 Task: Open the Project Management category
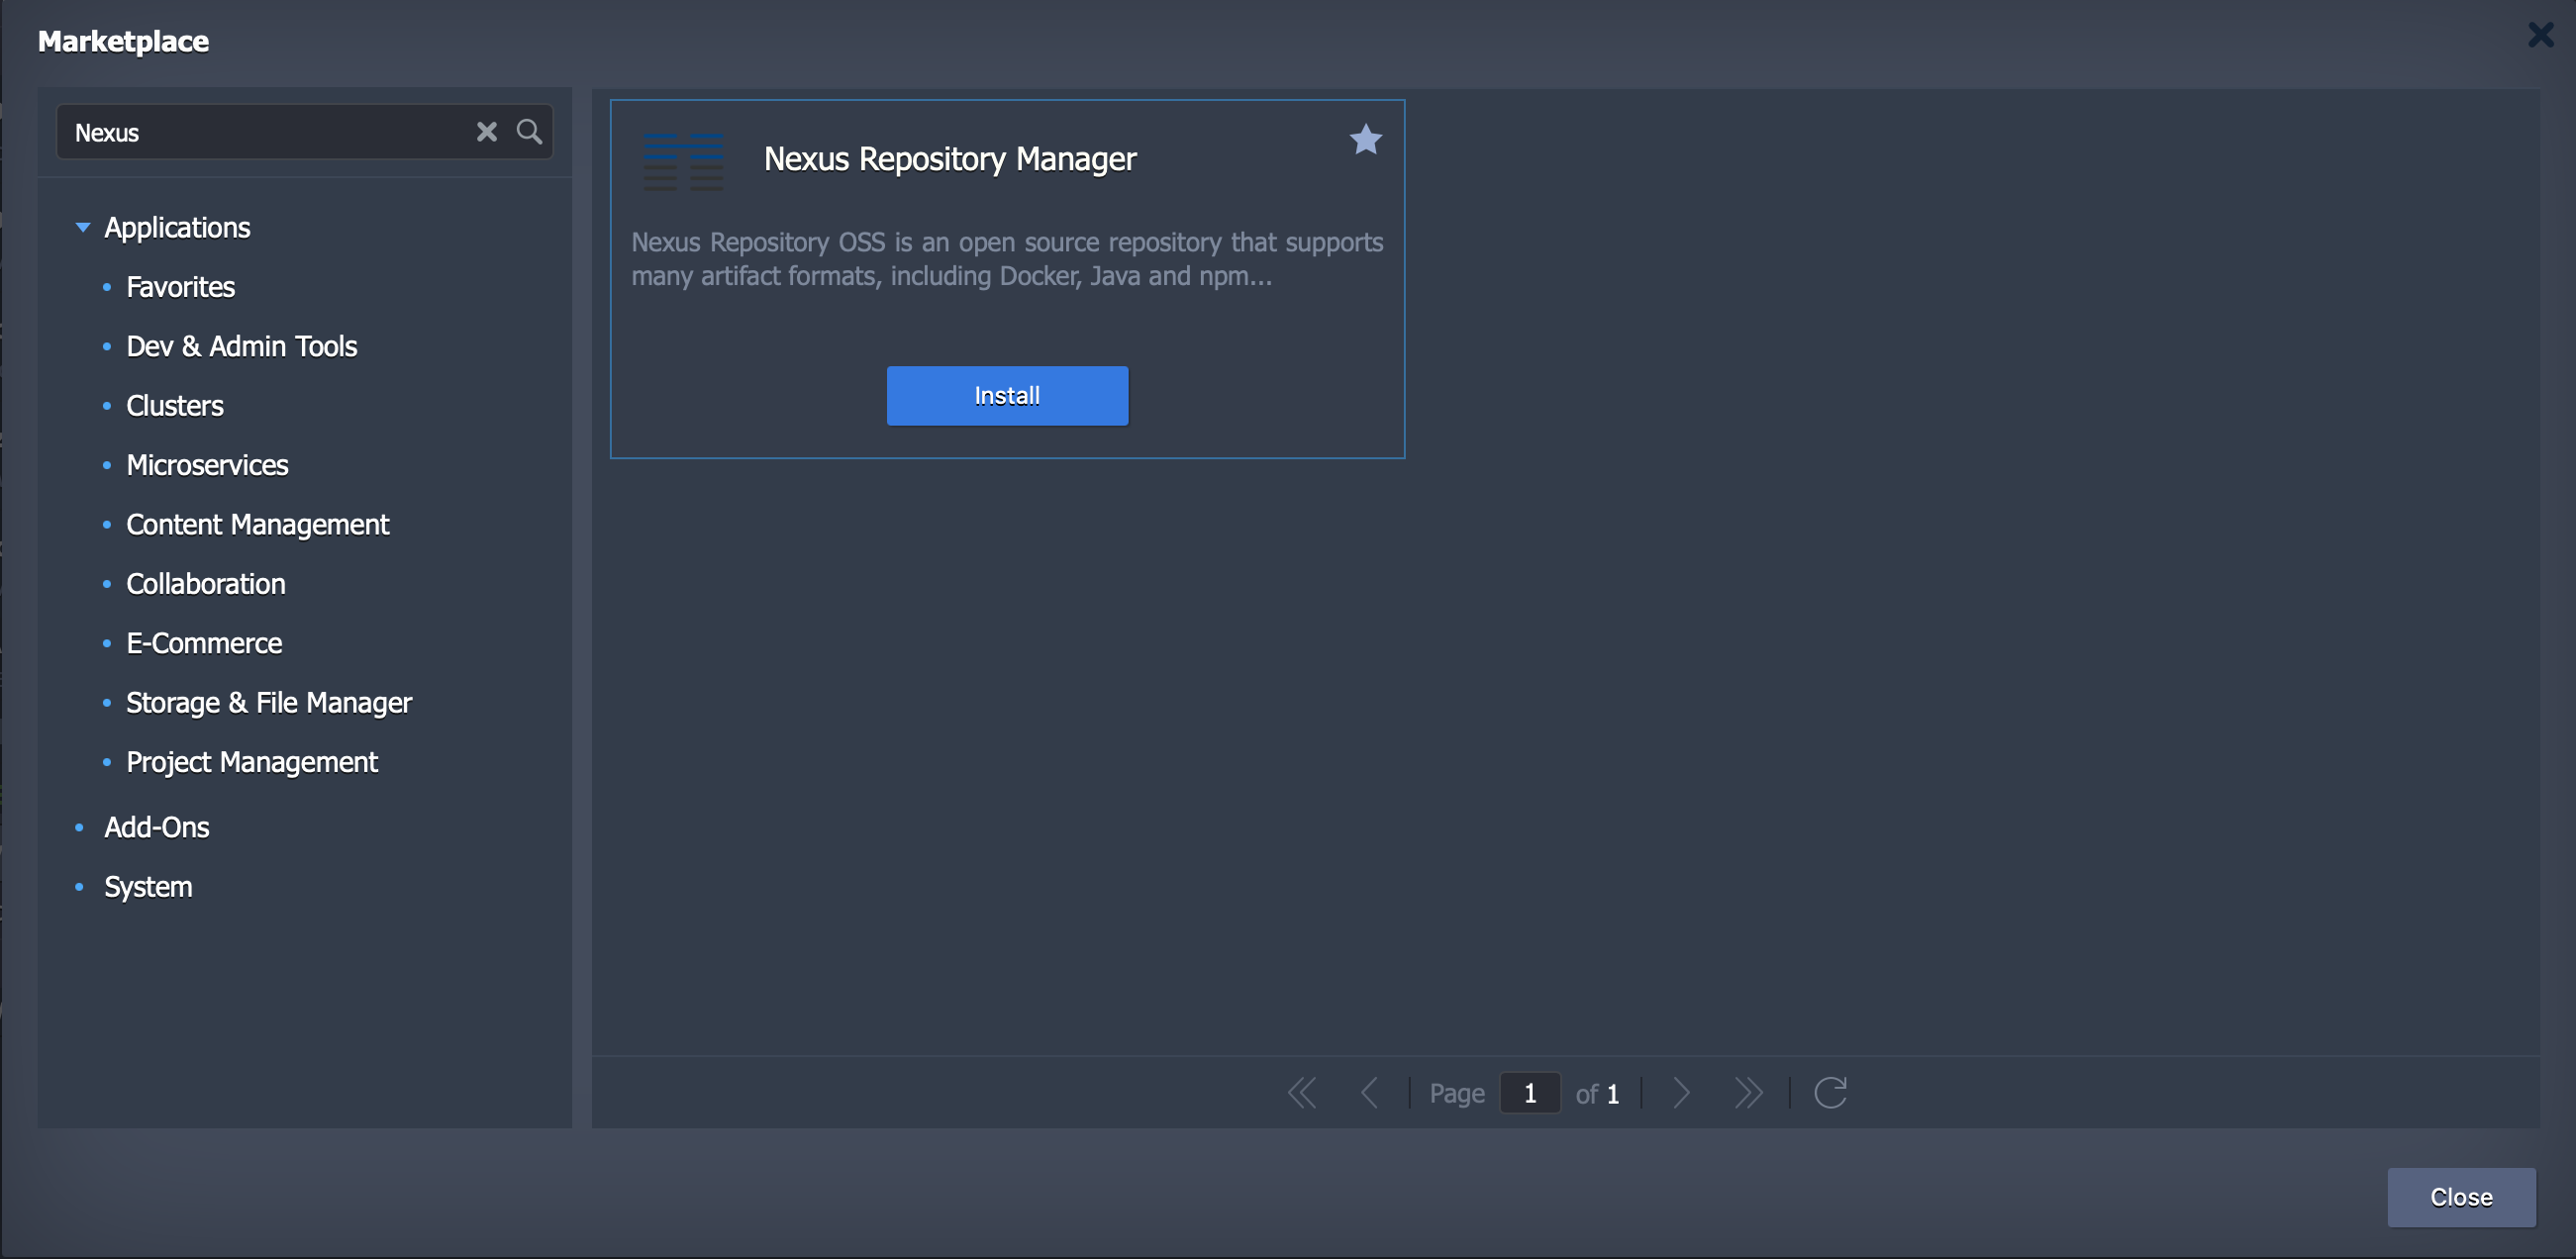(251, 763)
